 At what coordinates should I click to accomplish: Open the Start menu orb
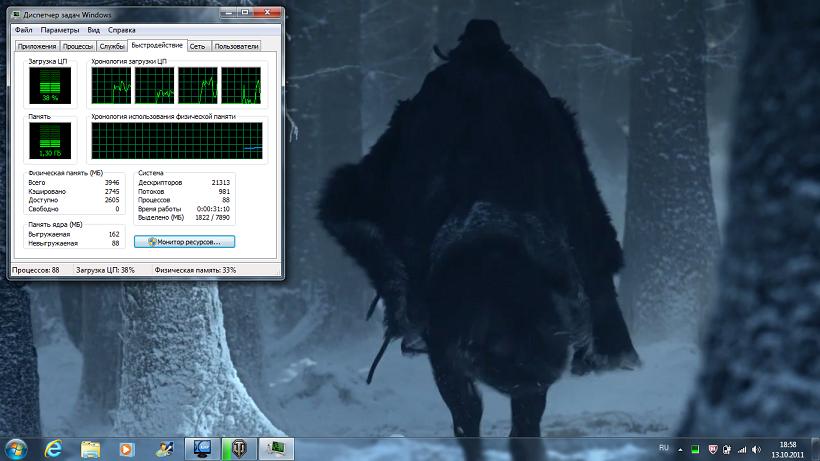tap(16, 447)
